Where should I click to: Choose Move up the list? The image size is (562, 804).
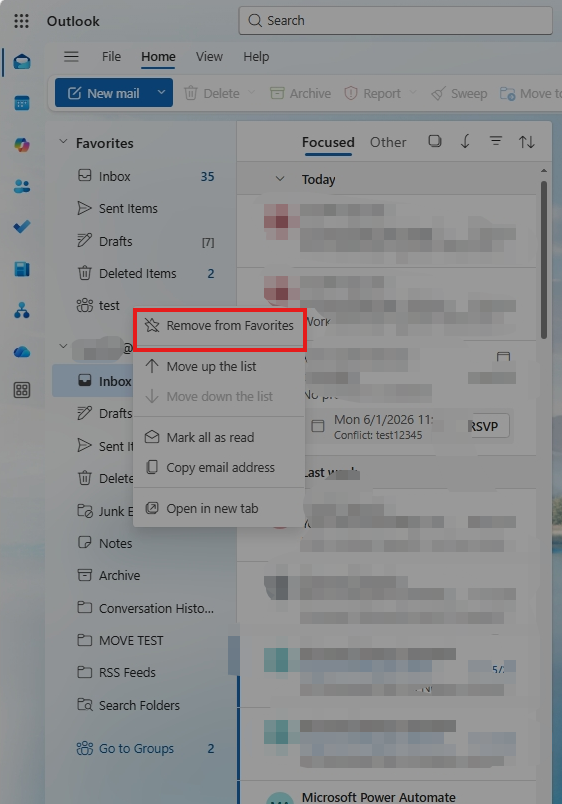pyautogui.click(x=219, y=366)
